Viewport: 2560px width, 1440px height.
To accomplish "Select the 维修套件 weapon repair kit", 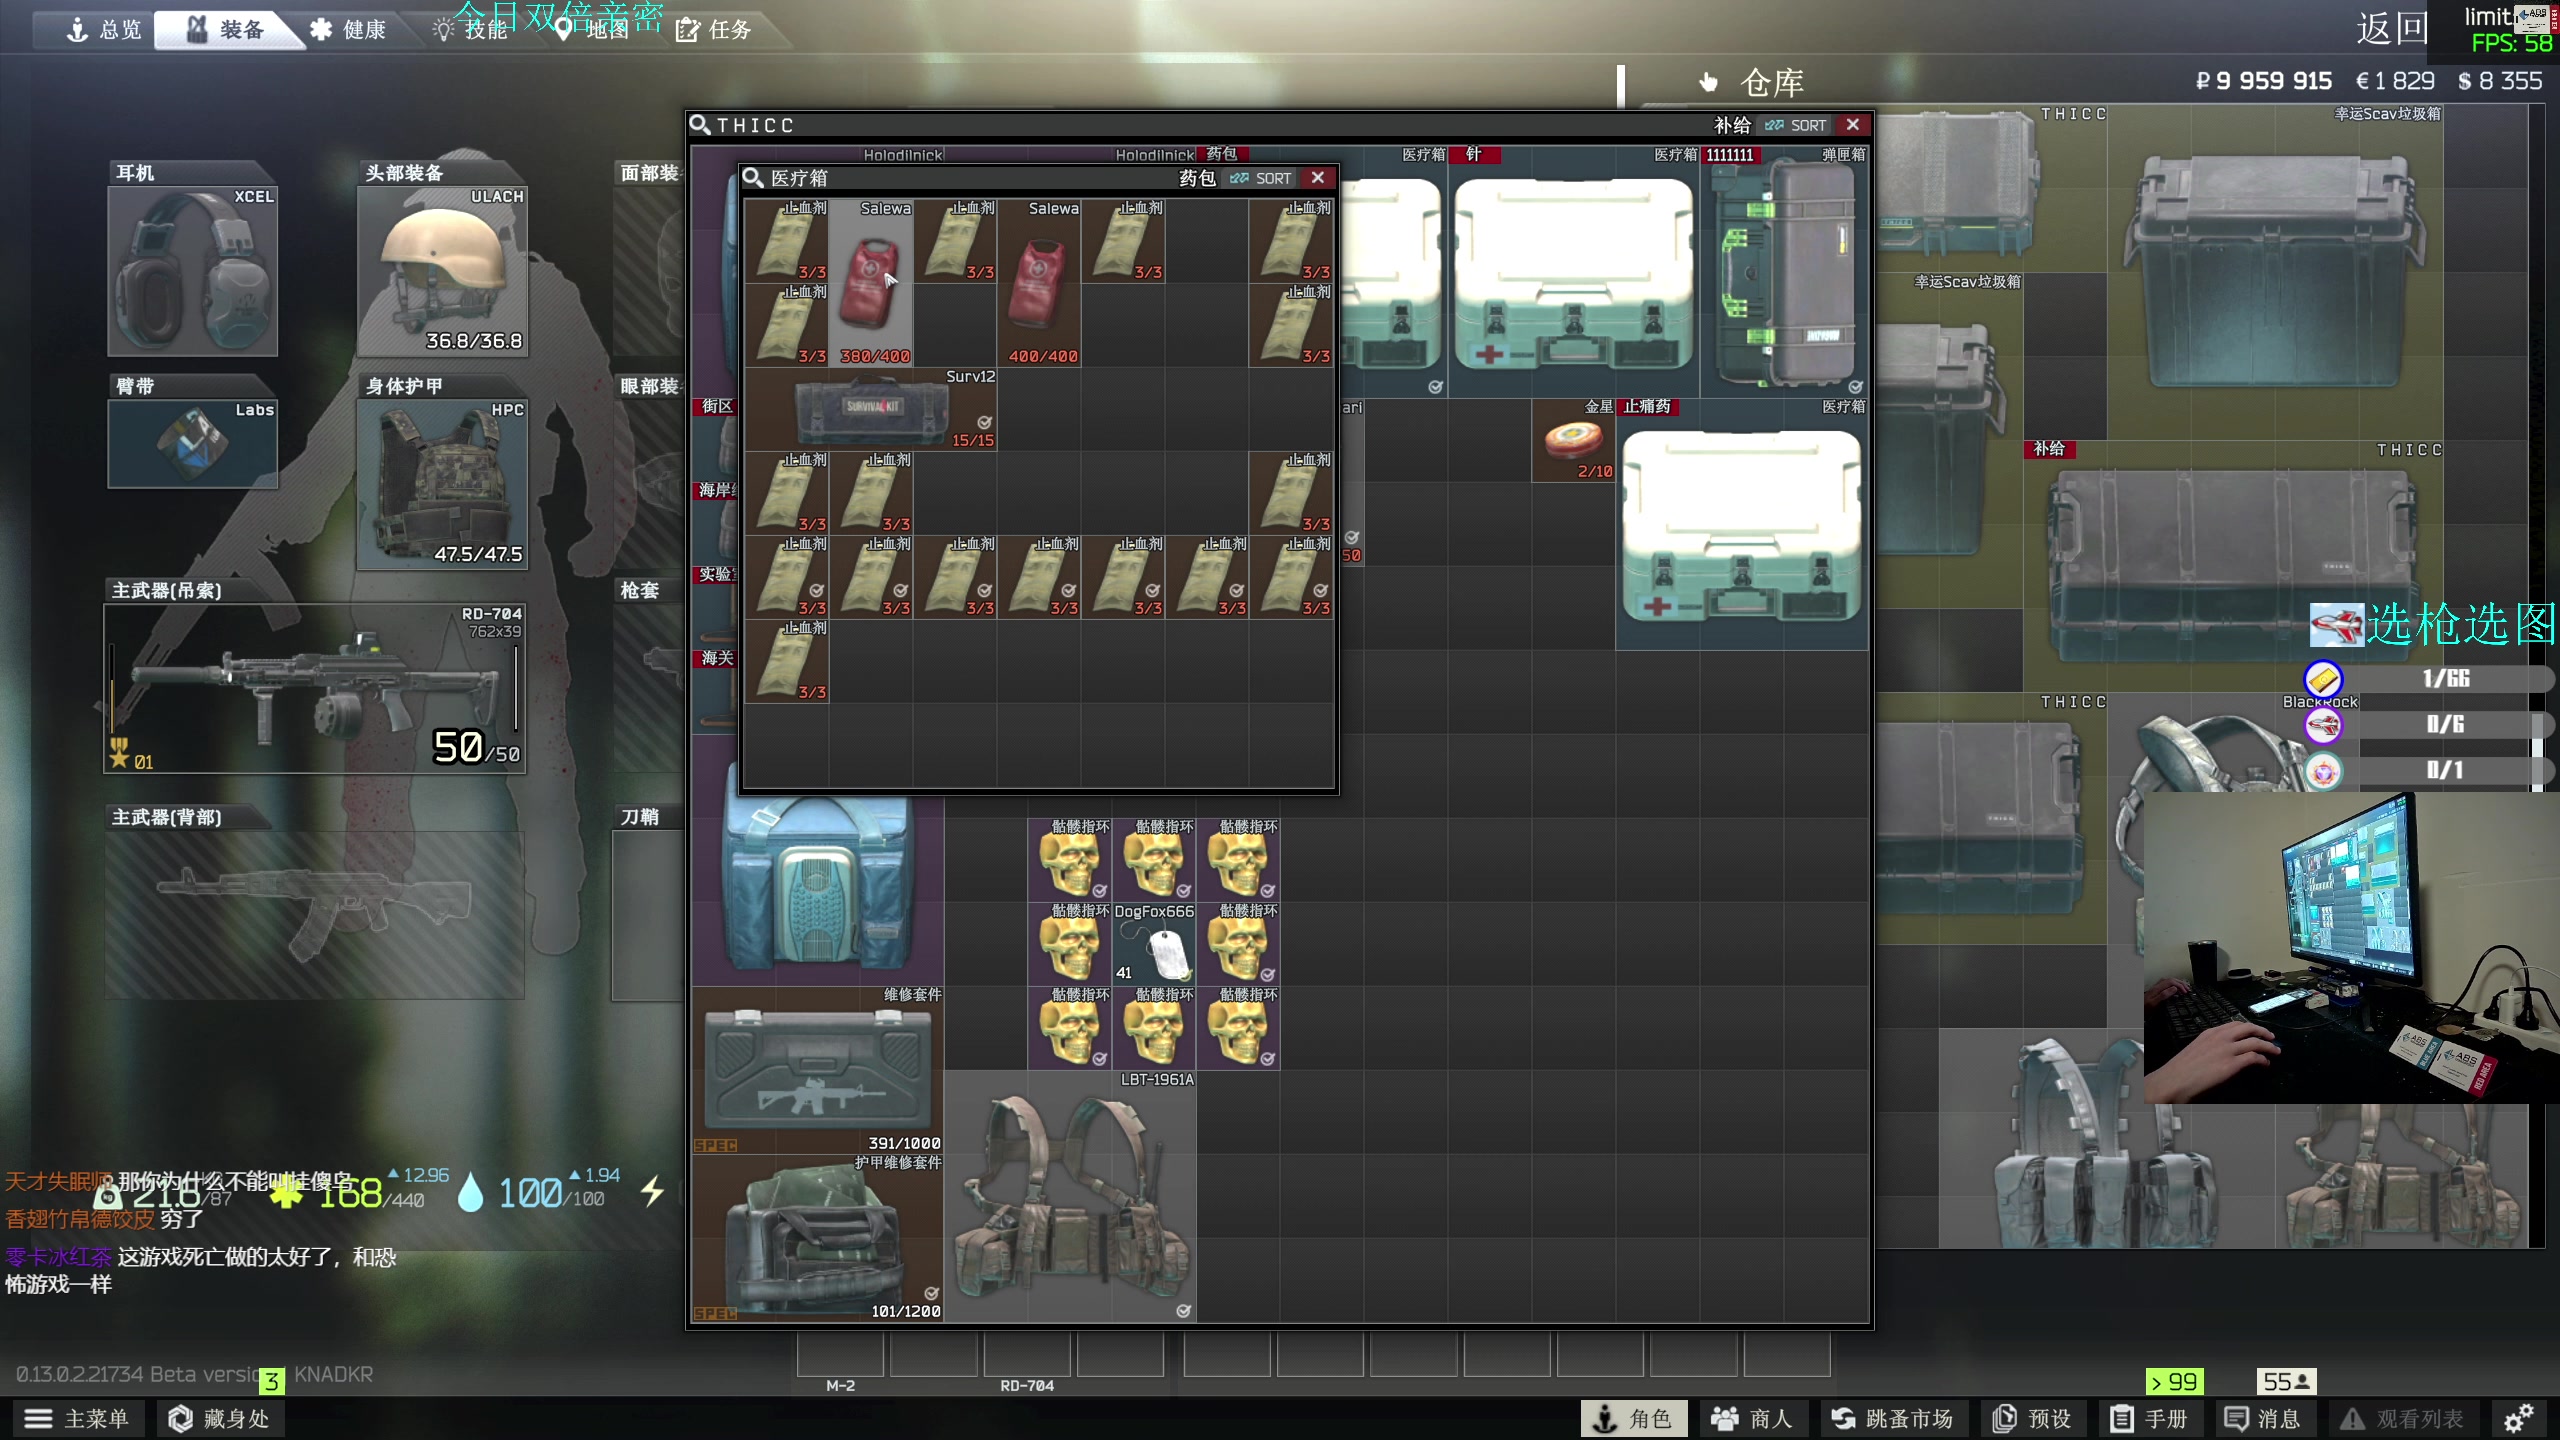I will [x=818, y=1070].
